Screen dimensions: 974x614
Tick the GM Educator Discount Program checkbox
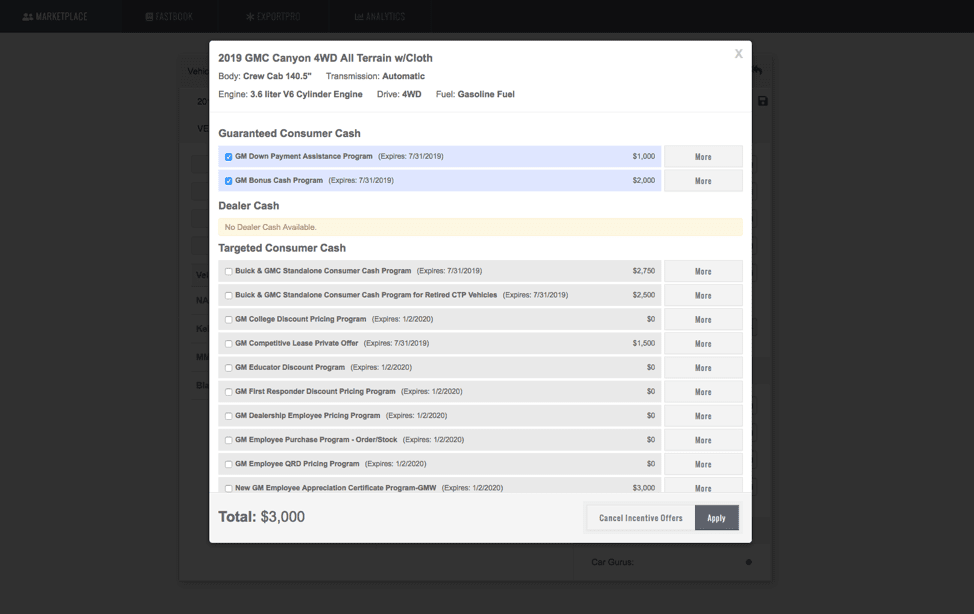coord(229,368)
